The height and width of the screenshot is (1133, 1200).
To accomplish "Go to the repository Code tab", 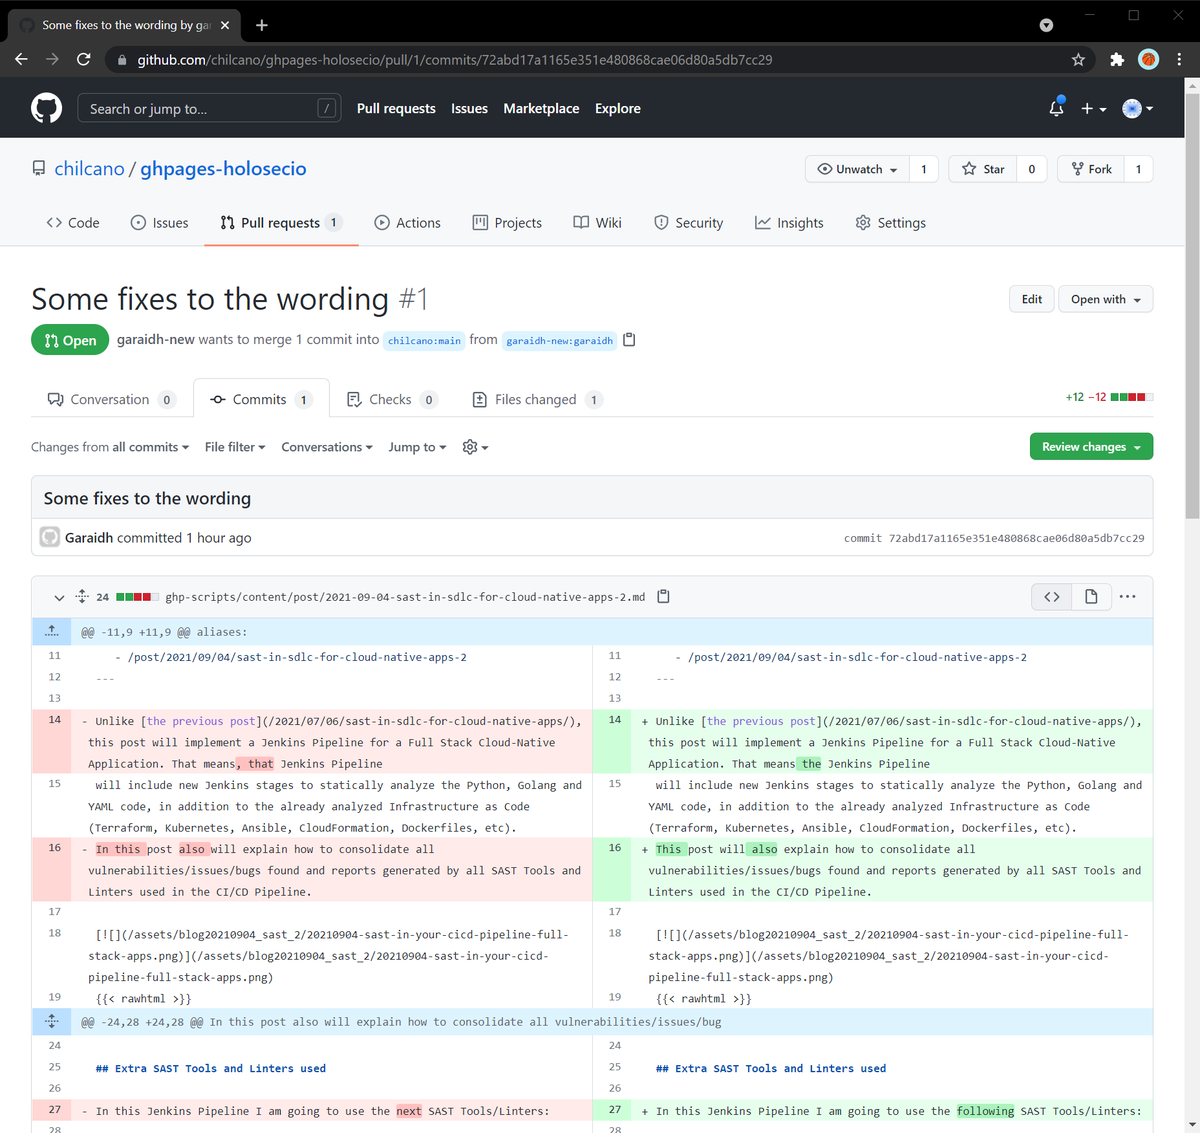I will pyautogui.click(x=73, y=223).
